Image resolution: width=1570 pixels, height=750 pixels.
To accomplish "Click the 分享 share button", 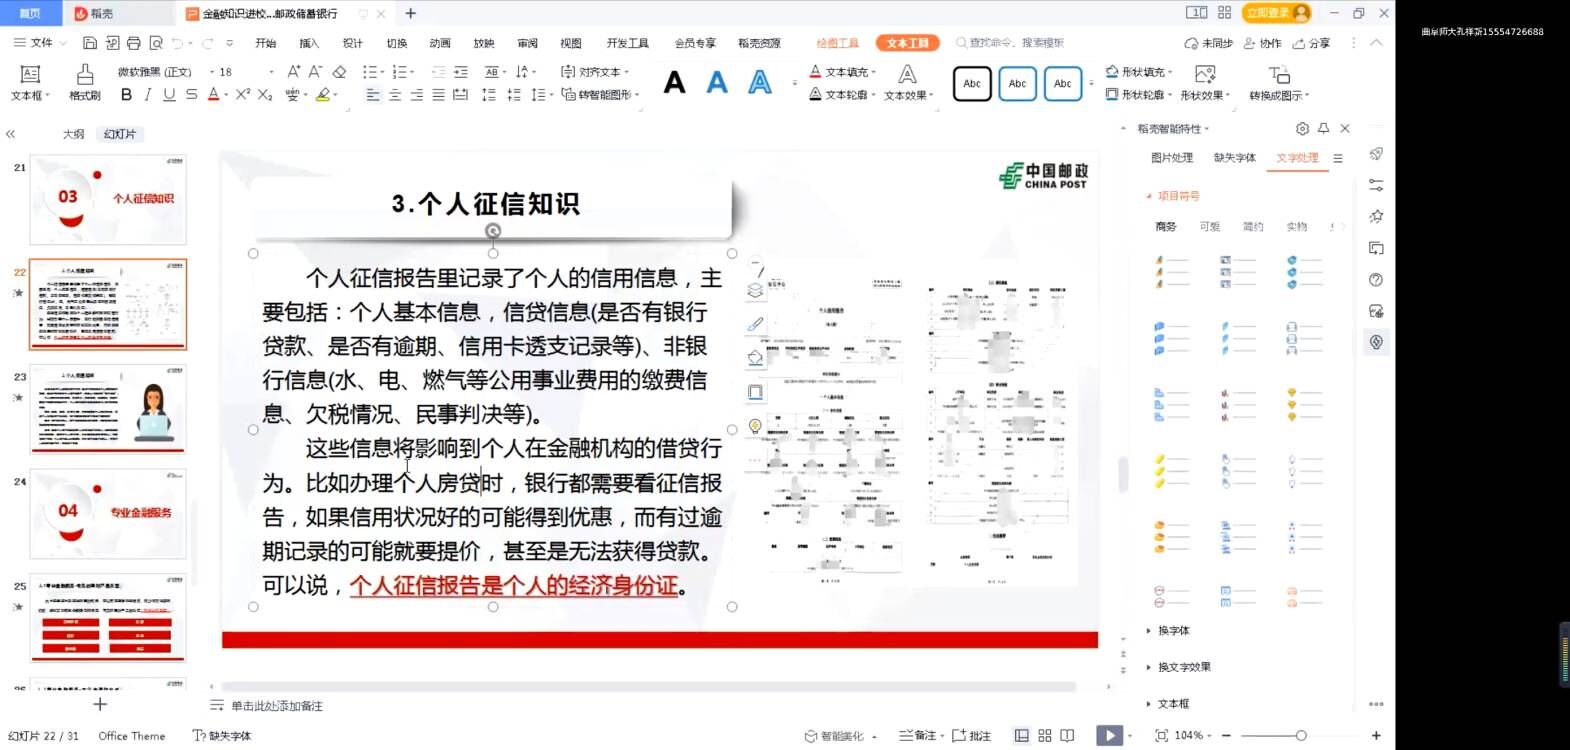I will pyautogui.click(x=1312, y=43).
